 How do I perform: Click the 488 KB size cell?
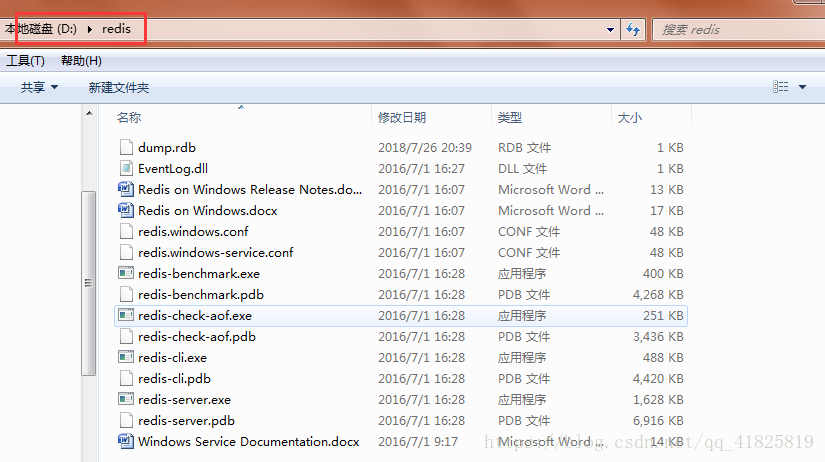click(x=663, y=358)
